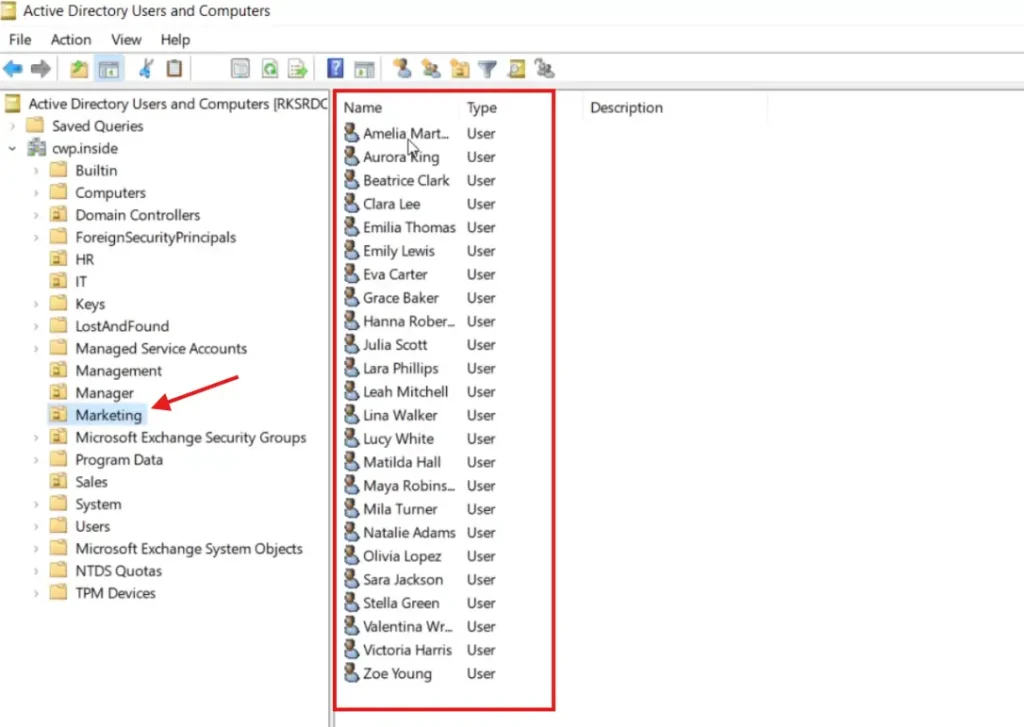Screen dimensions: 1024x727
Task: Click the Refresh toolbar icon
Action: pos(269,69)
